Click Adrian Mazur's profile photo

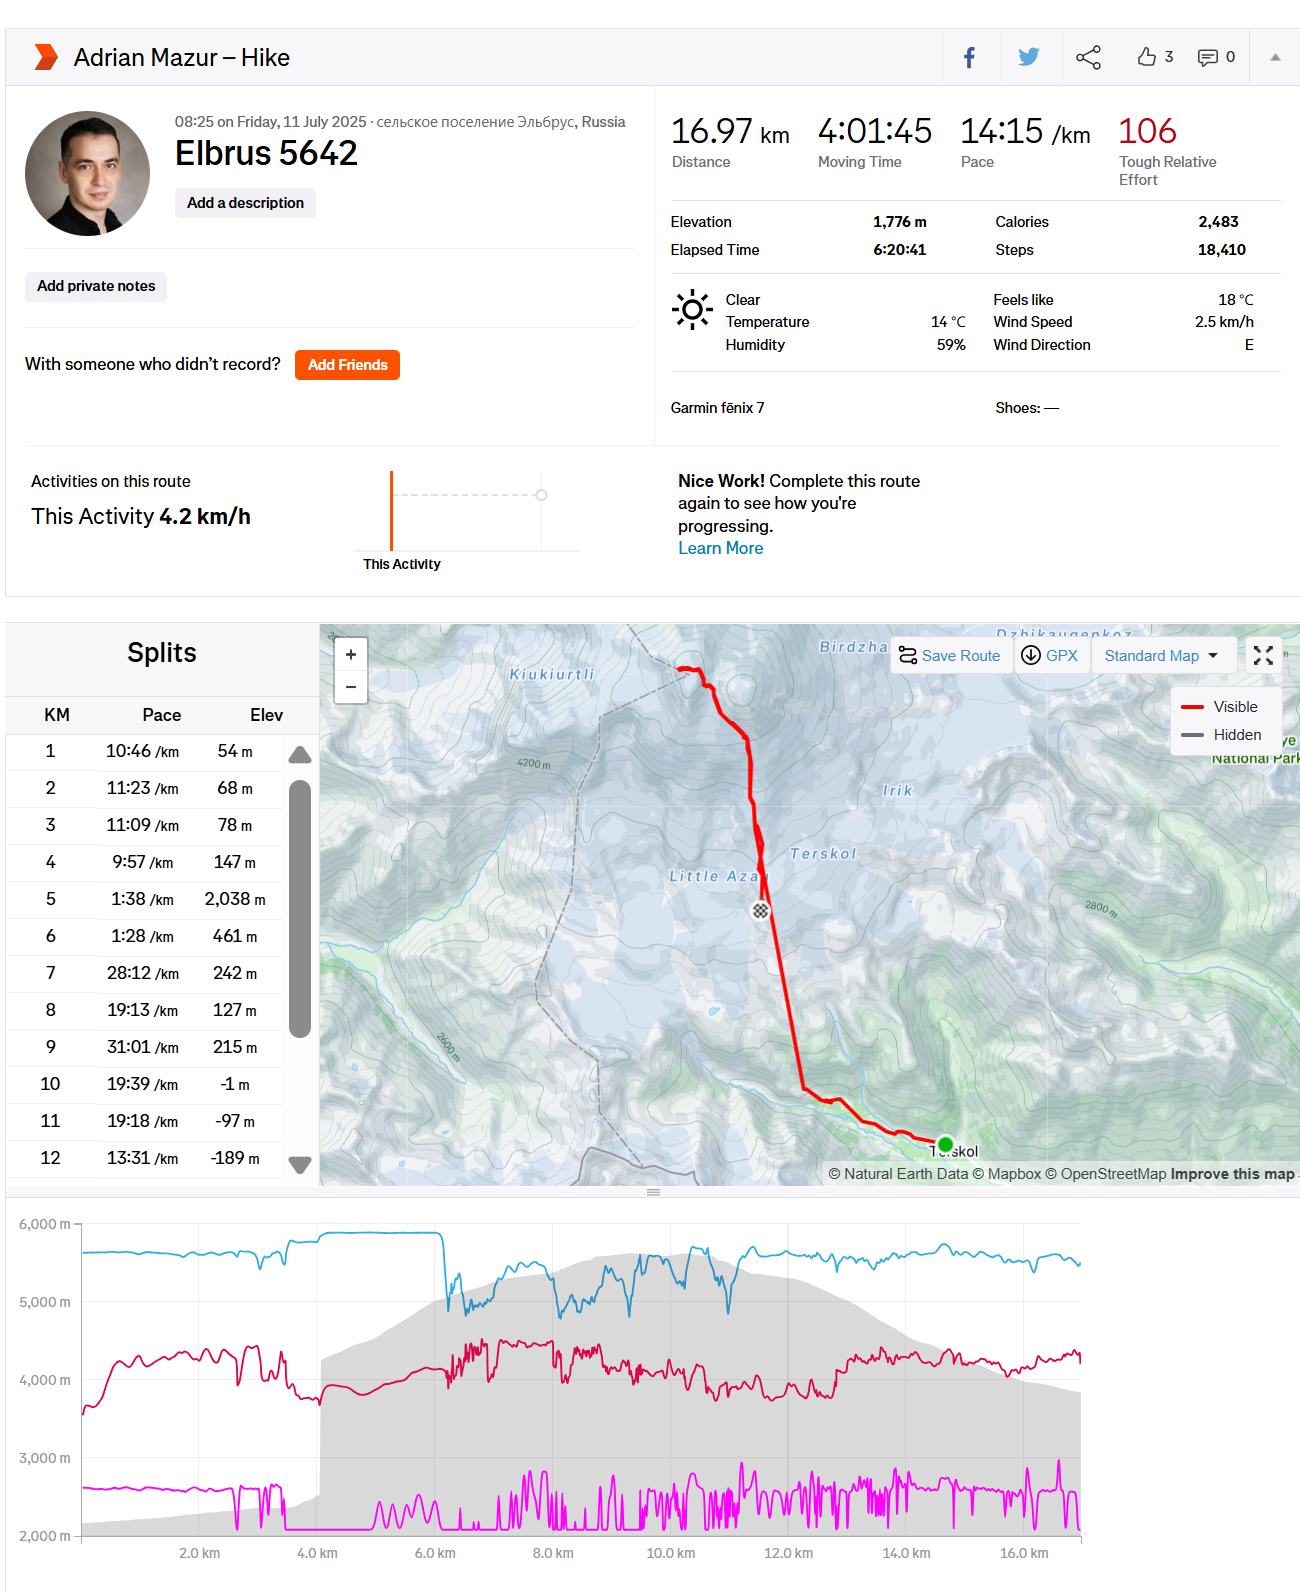click(88, 173)
